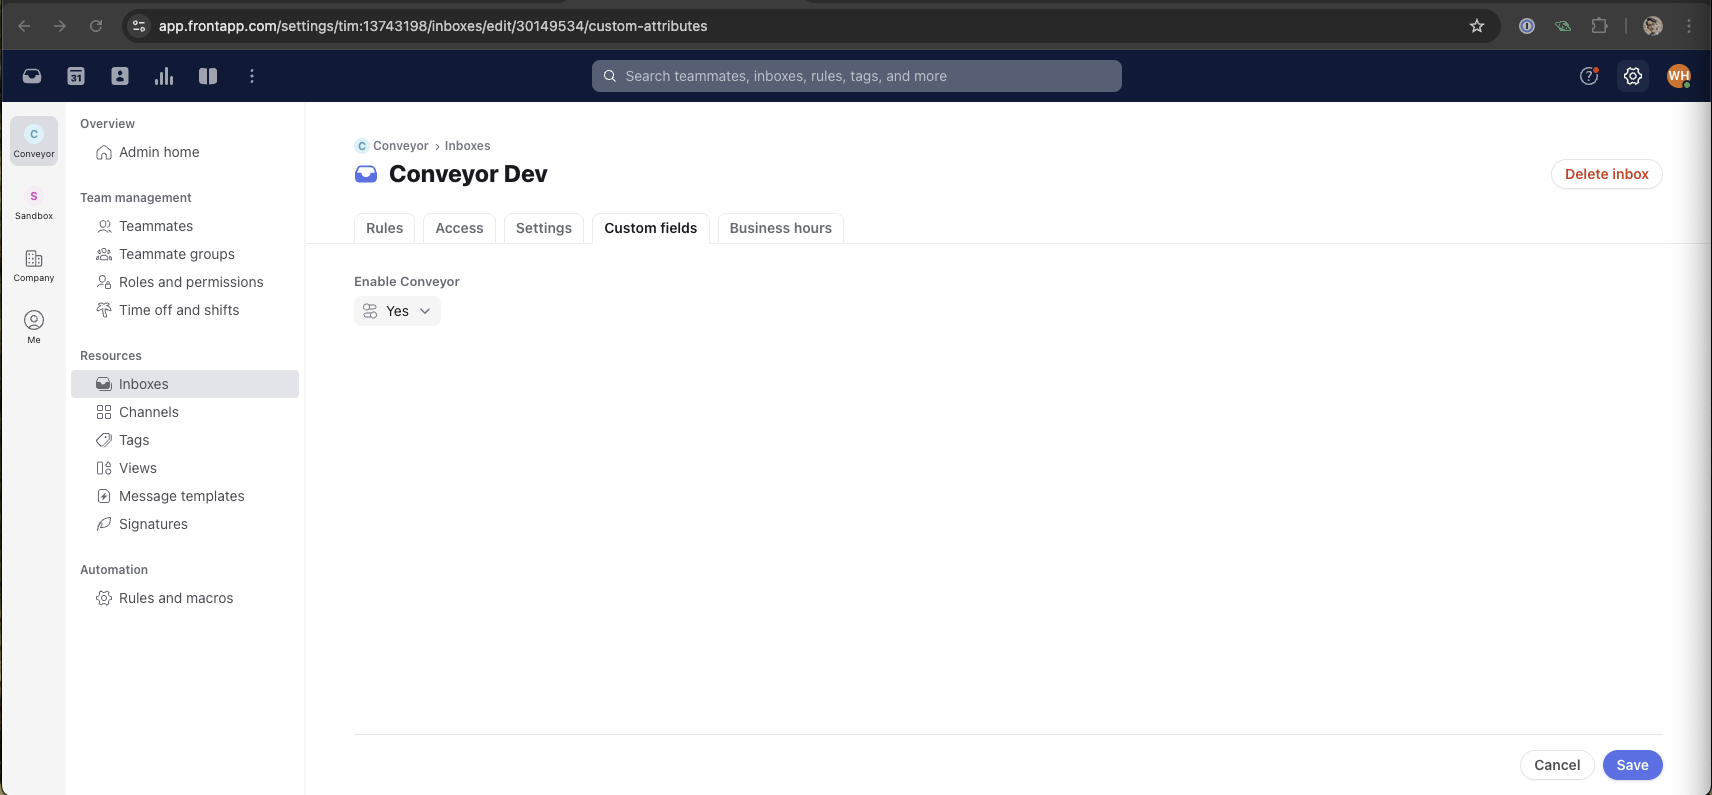The height and width of the screenshot is (795, 1712).
Task: Click the settings gear icon
Action: [x=1633, y=76]
